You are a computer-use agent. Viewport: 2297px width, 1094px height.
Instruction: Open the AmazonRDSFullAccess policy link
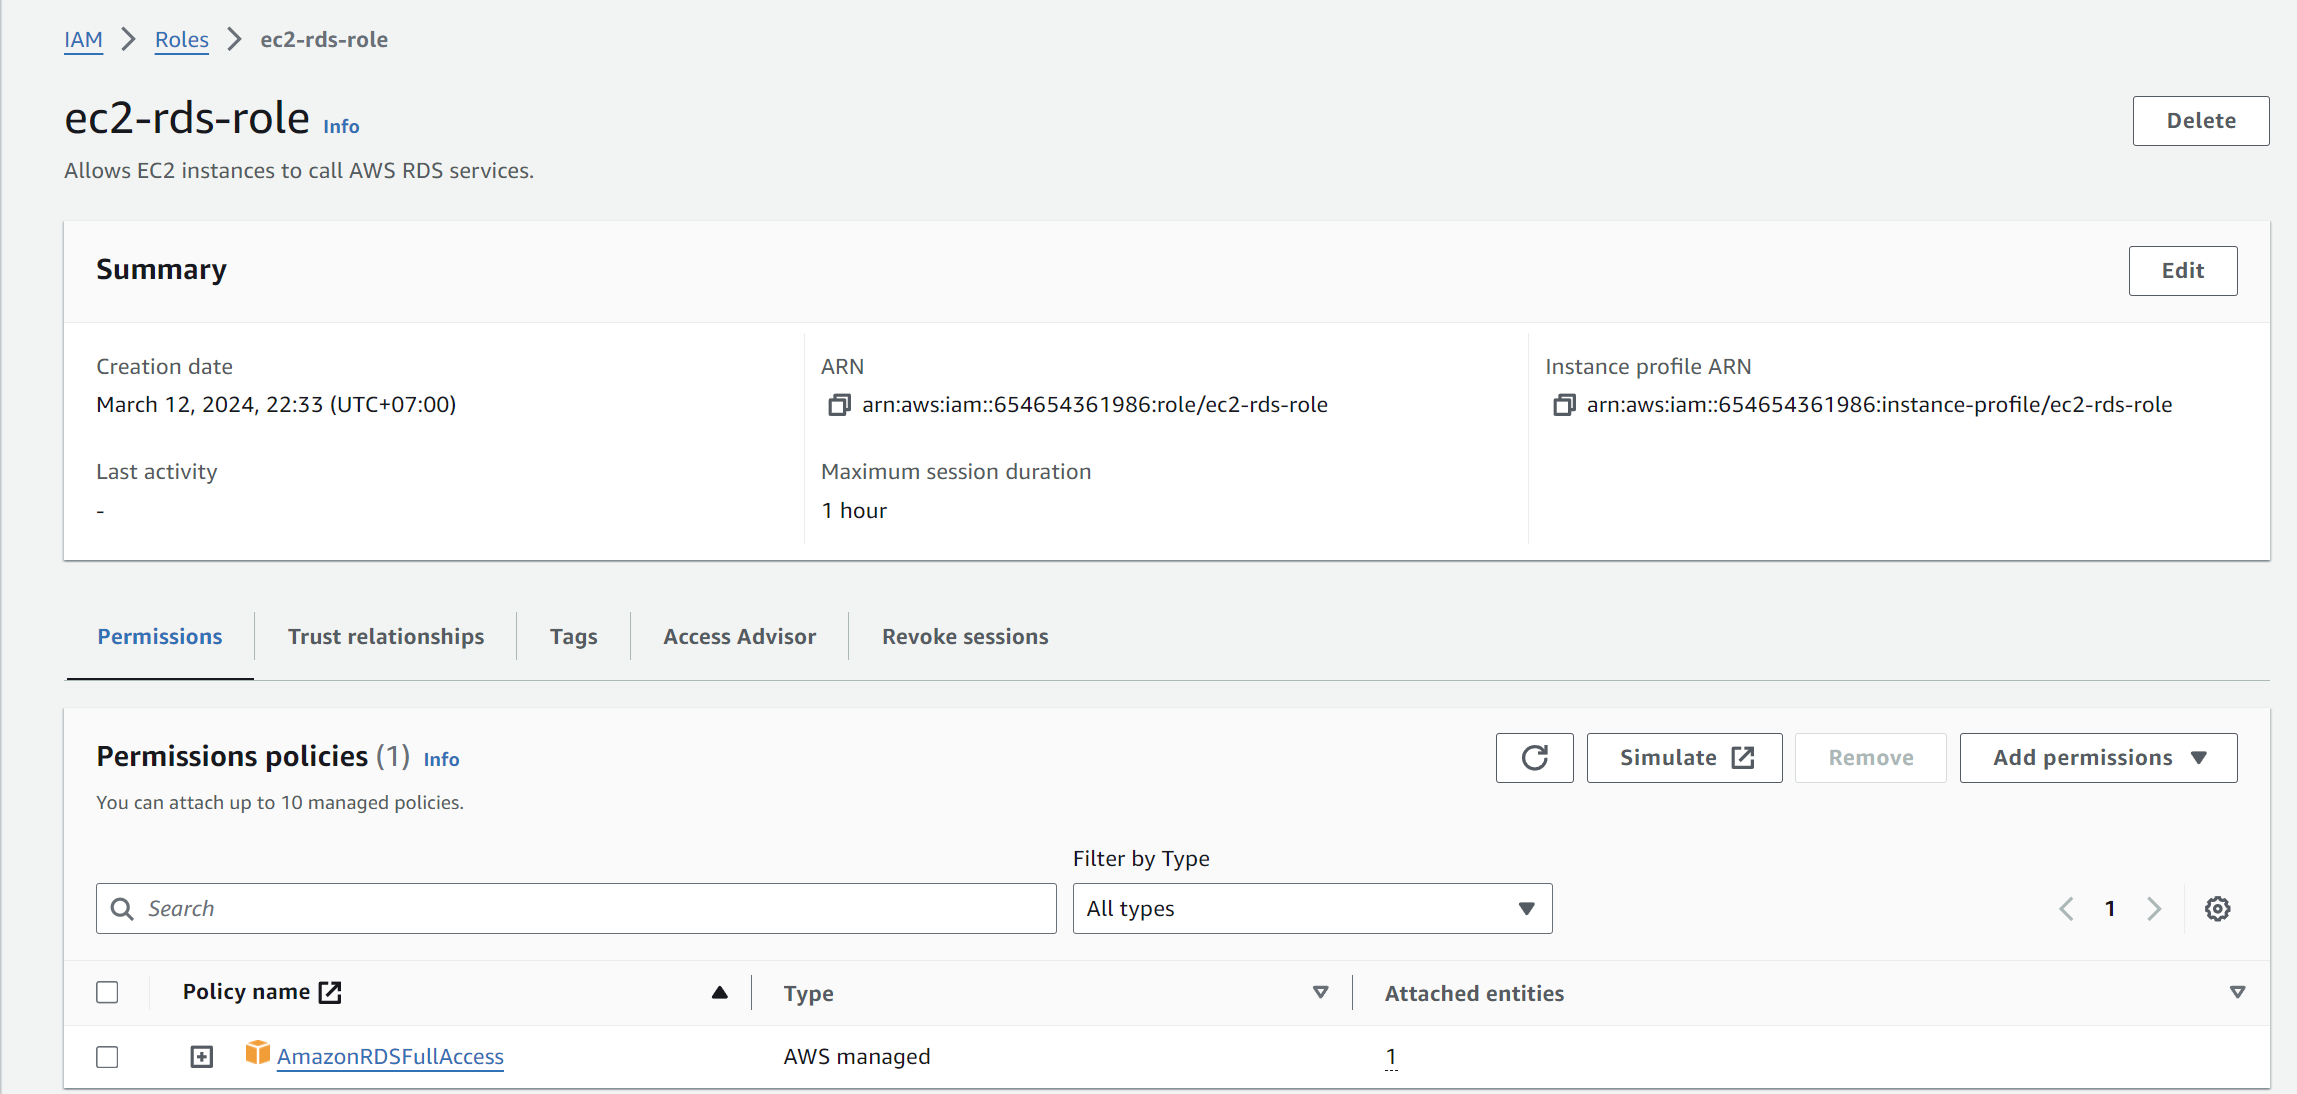[390, 1057]
